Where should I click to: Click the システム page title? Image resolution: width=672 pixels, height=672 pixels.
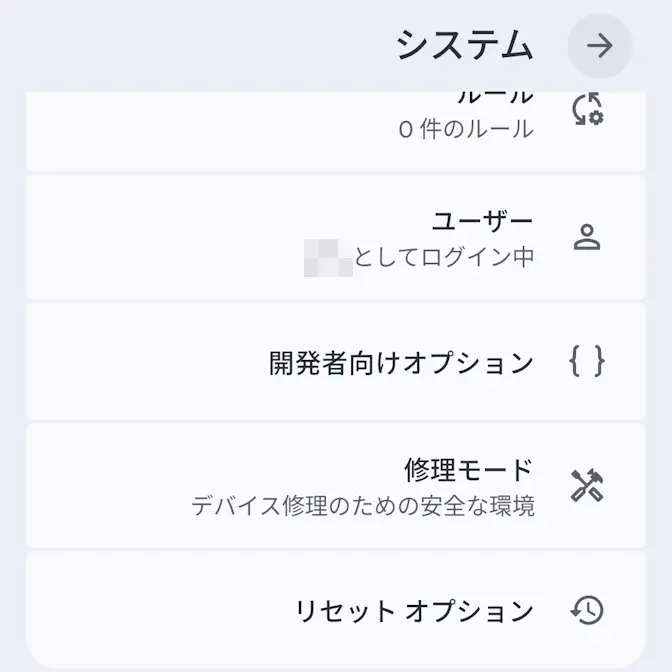point(464,46)
